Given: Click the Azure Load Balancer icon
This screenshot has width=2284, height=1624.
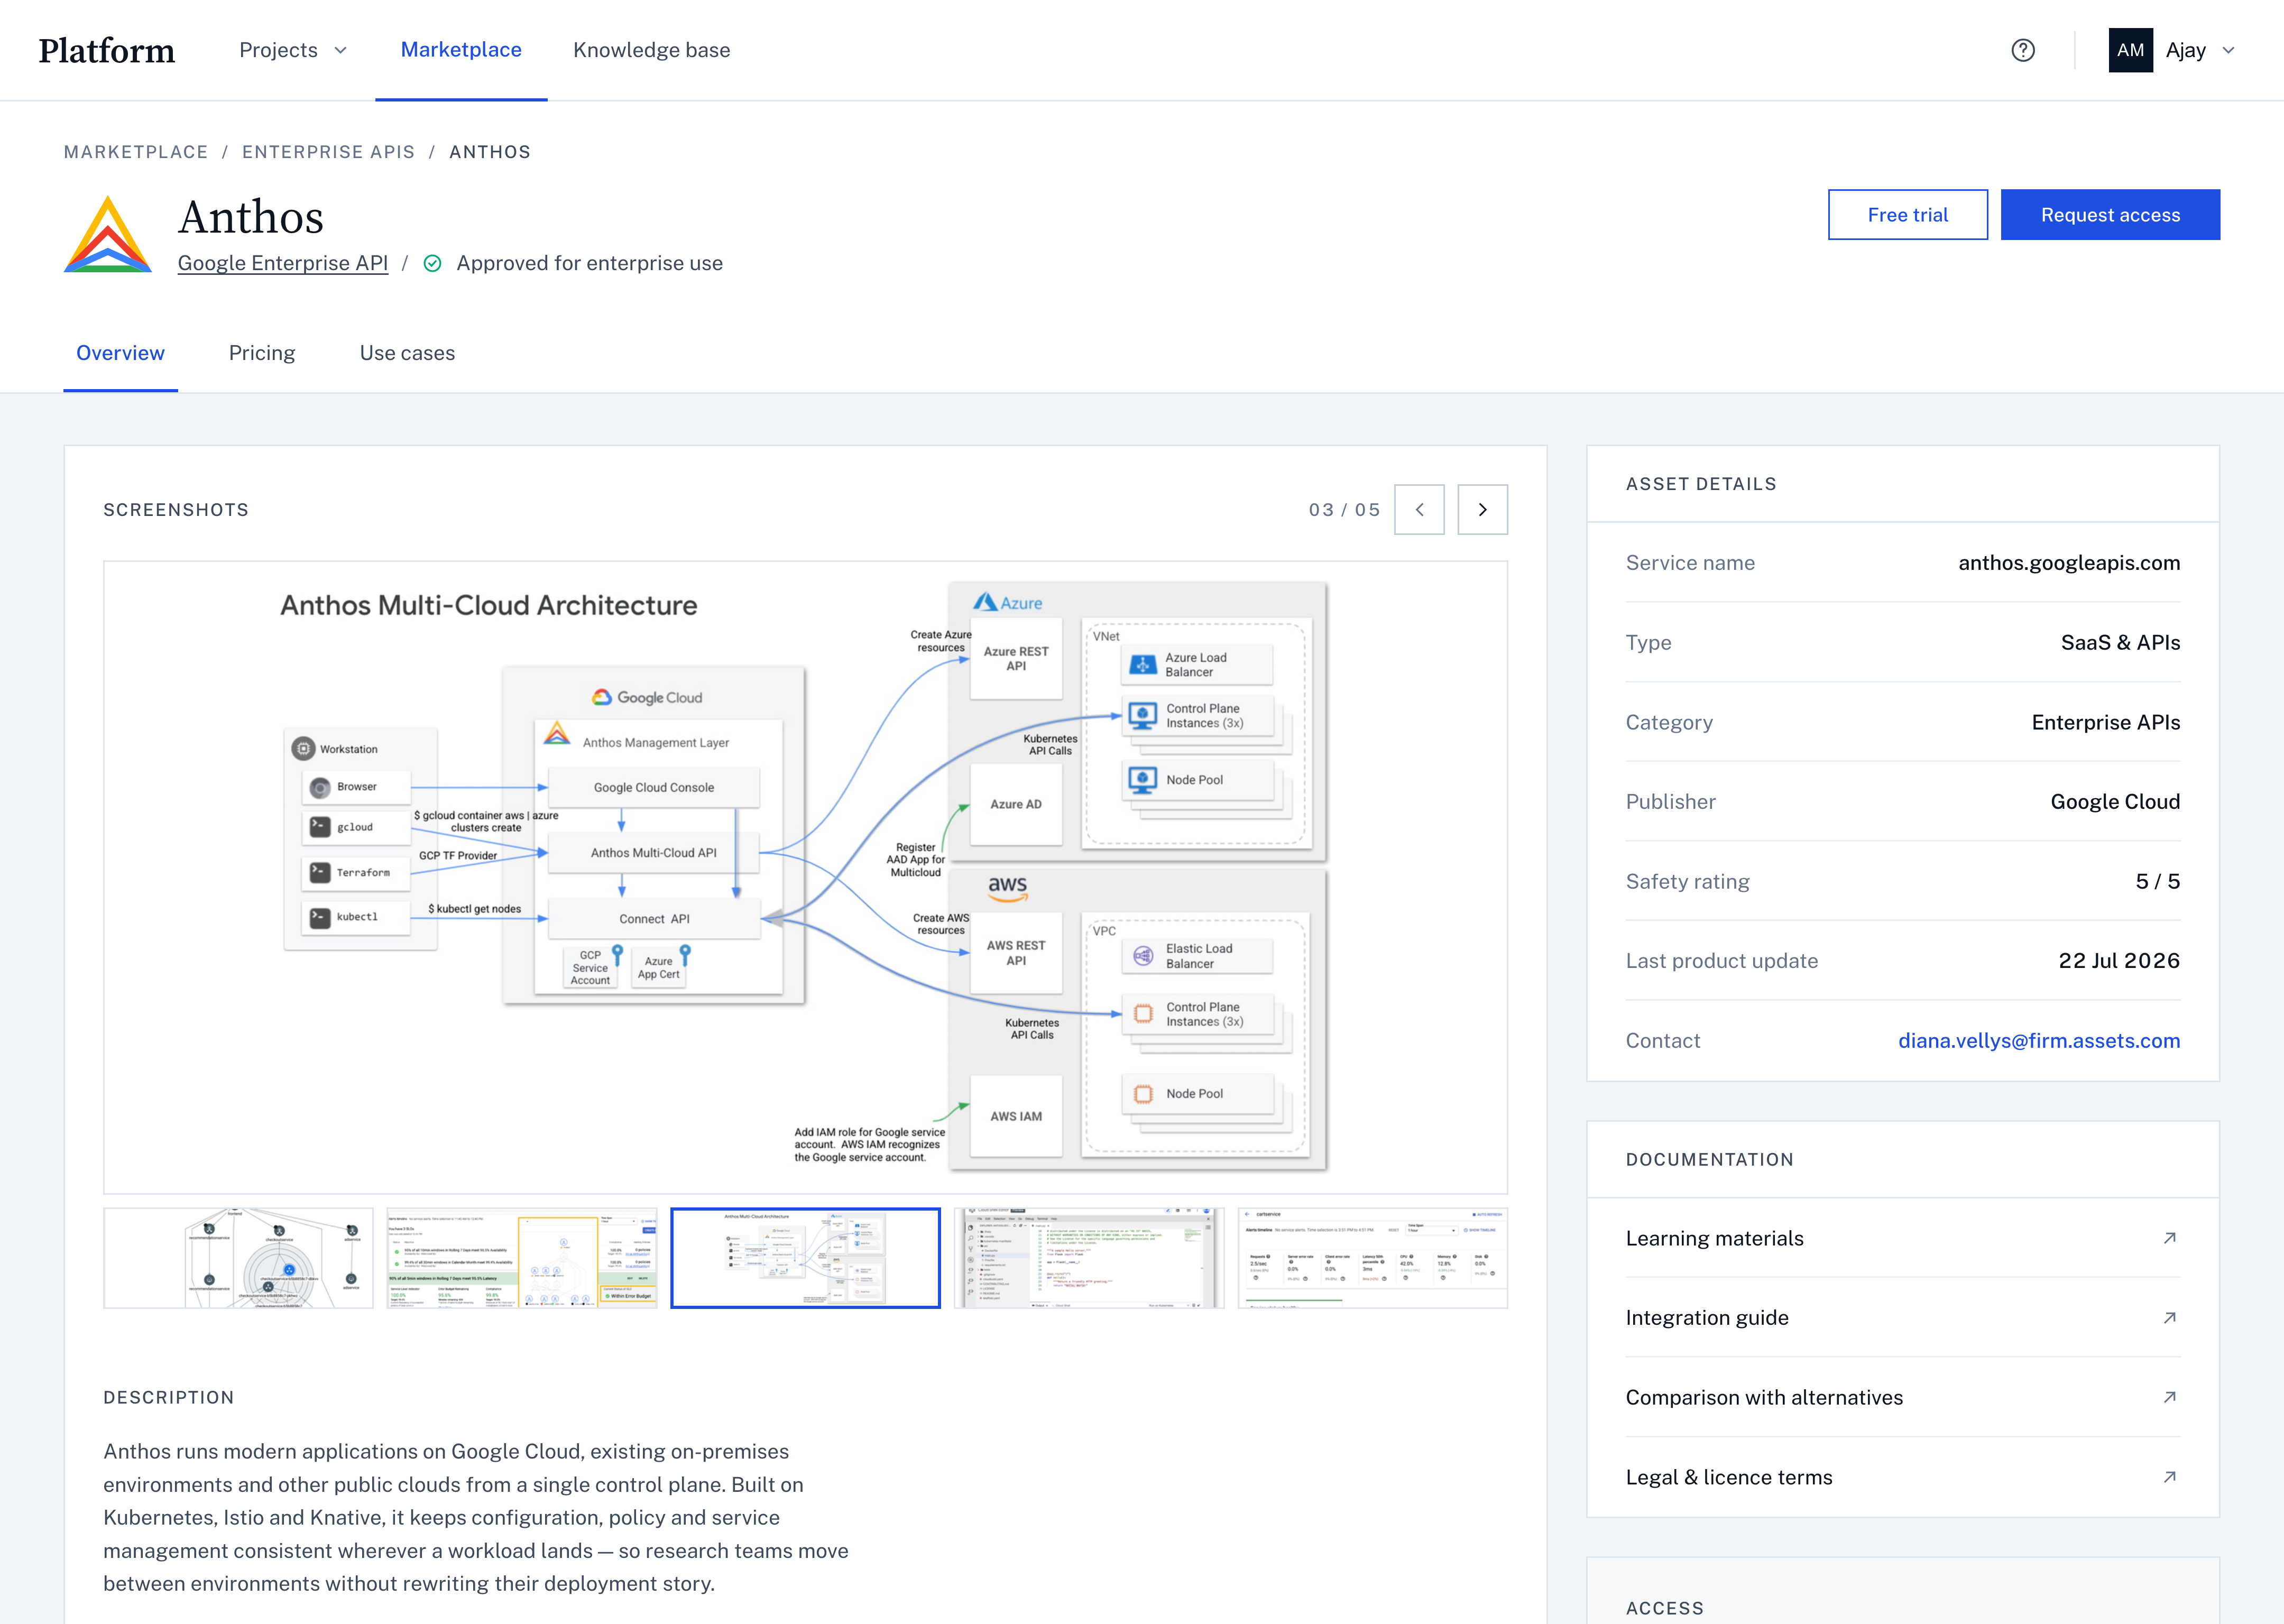Looking at the screenshot, I should point(1142,665).
